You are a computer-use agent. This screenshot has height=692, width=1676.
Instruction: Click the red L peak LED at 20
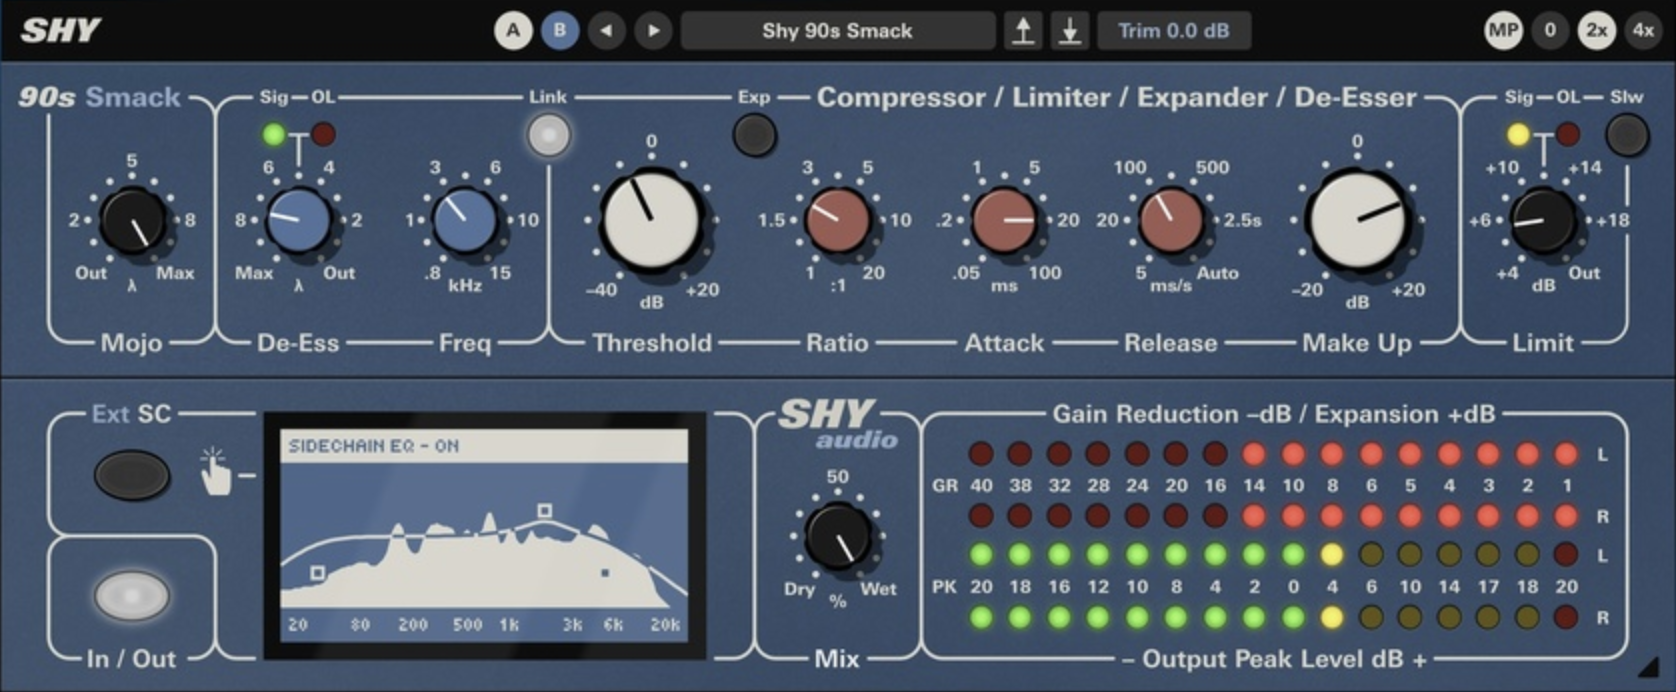coord(1566,555)
